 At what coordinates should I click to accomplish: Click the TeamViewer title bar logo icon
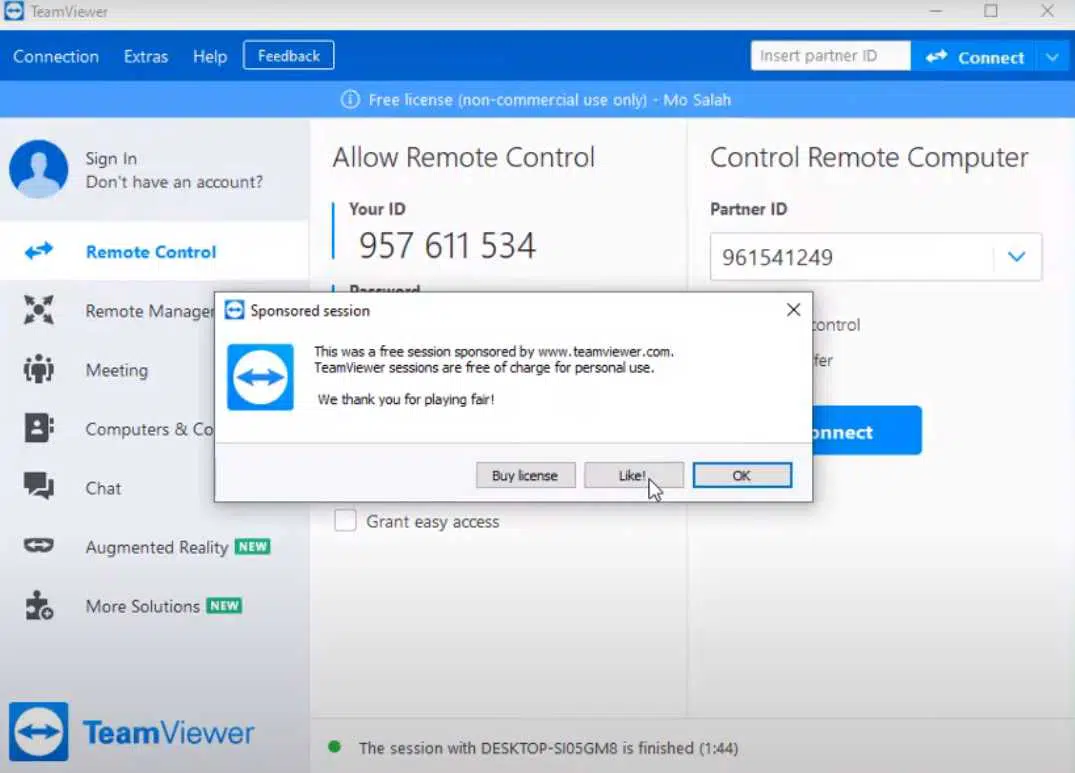(x=13, y=11)
